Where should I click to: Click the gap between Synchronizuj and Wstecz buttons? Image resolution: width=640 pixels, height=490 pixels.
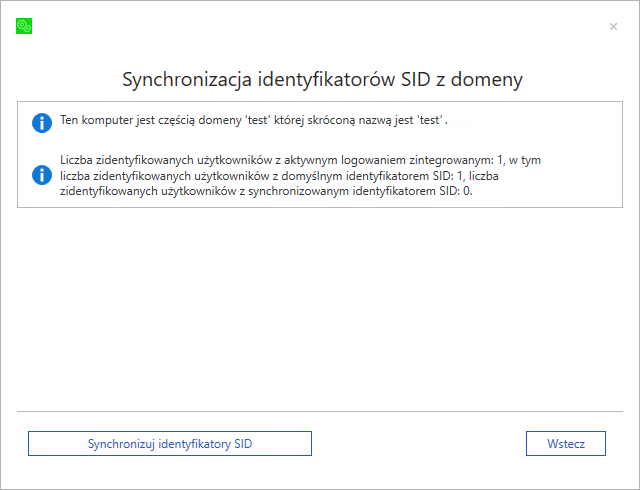coord(420,443)
